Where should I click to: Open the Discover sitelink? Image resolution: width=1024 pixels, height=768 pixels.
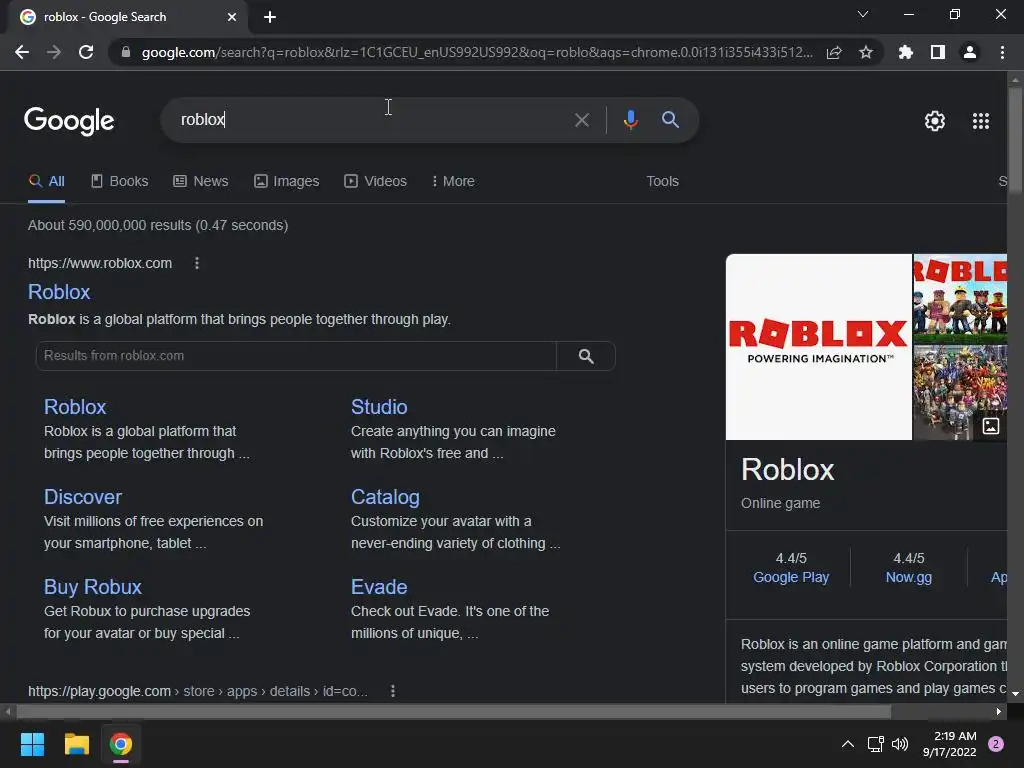(82, 497)
